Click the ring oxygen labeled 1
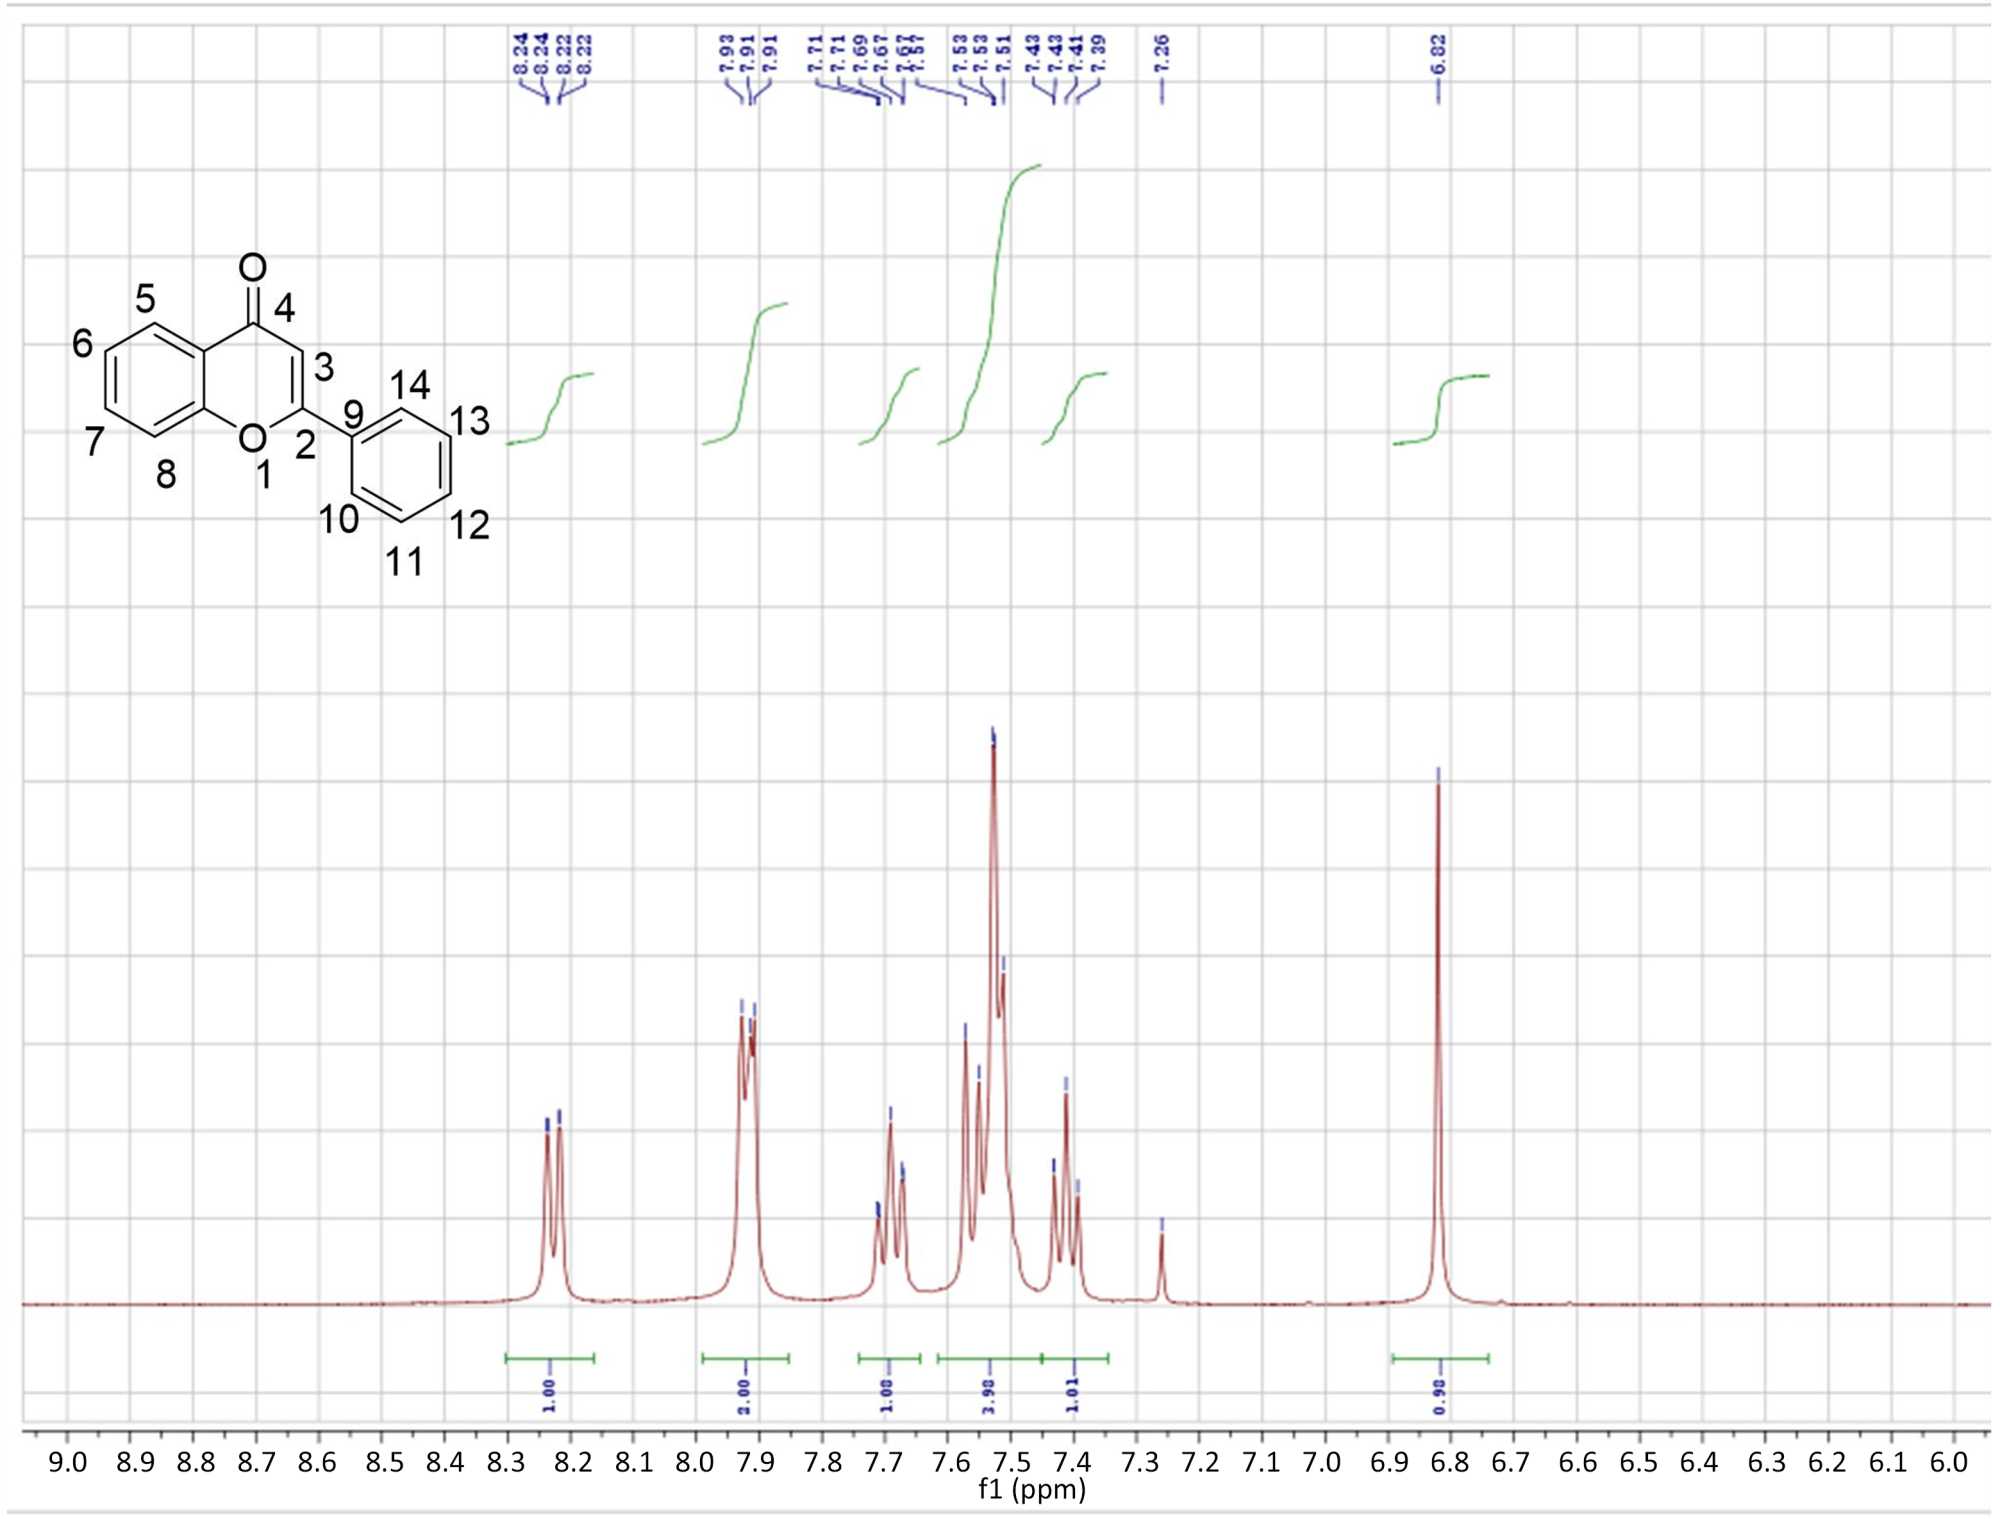Image resolution: width=2000 pixels, height=1519 pixels. [x=253, y=438]
